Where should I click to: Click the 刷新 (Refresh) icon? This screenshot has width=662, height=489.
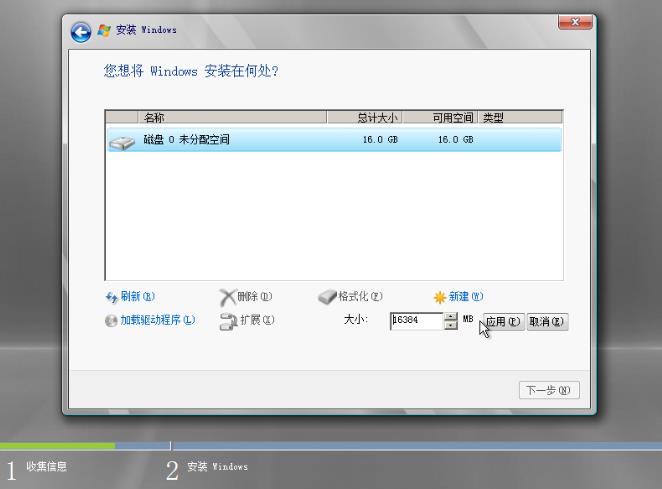point(112,297)
